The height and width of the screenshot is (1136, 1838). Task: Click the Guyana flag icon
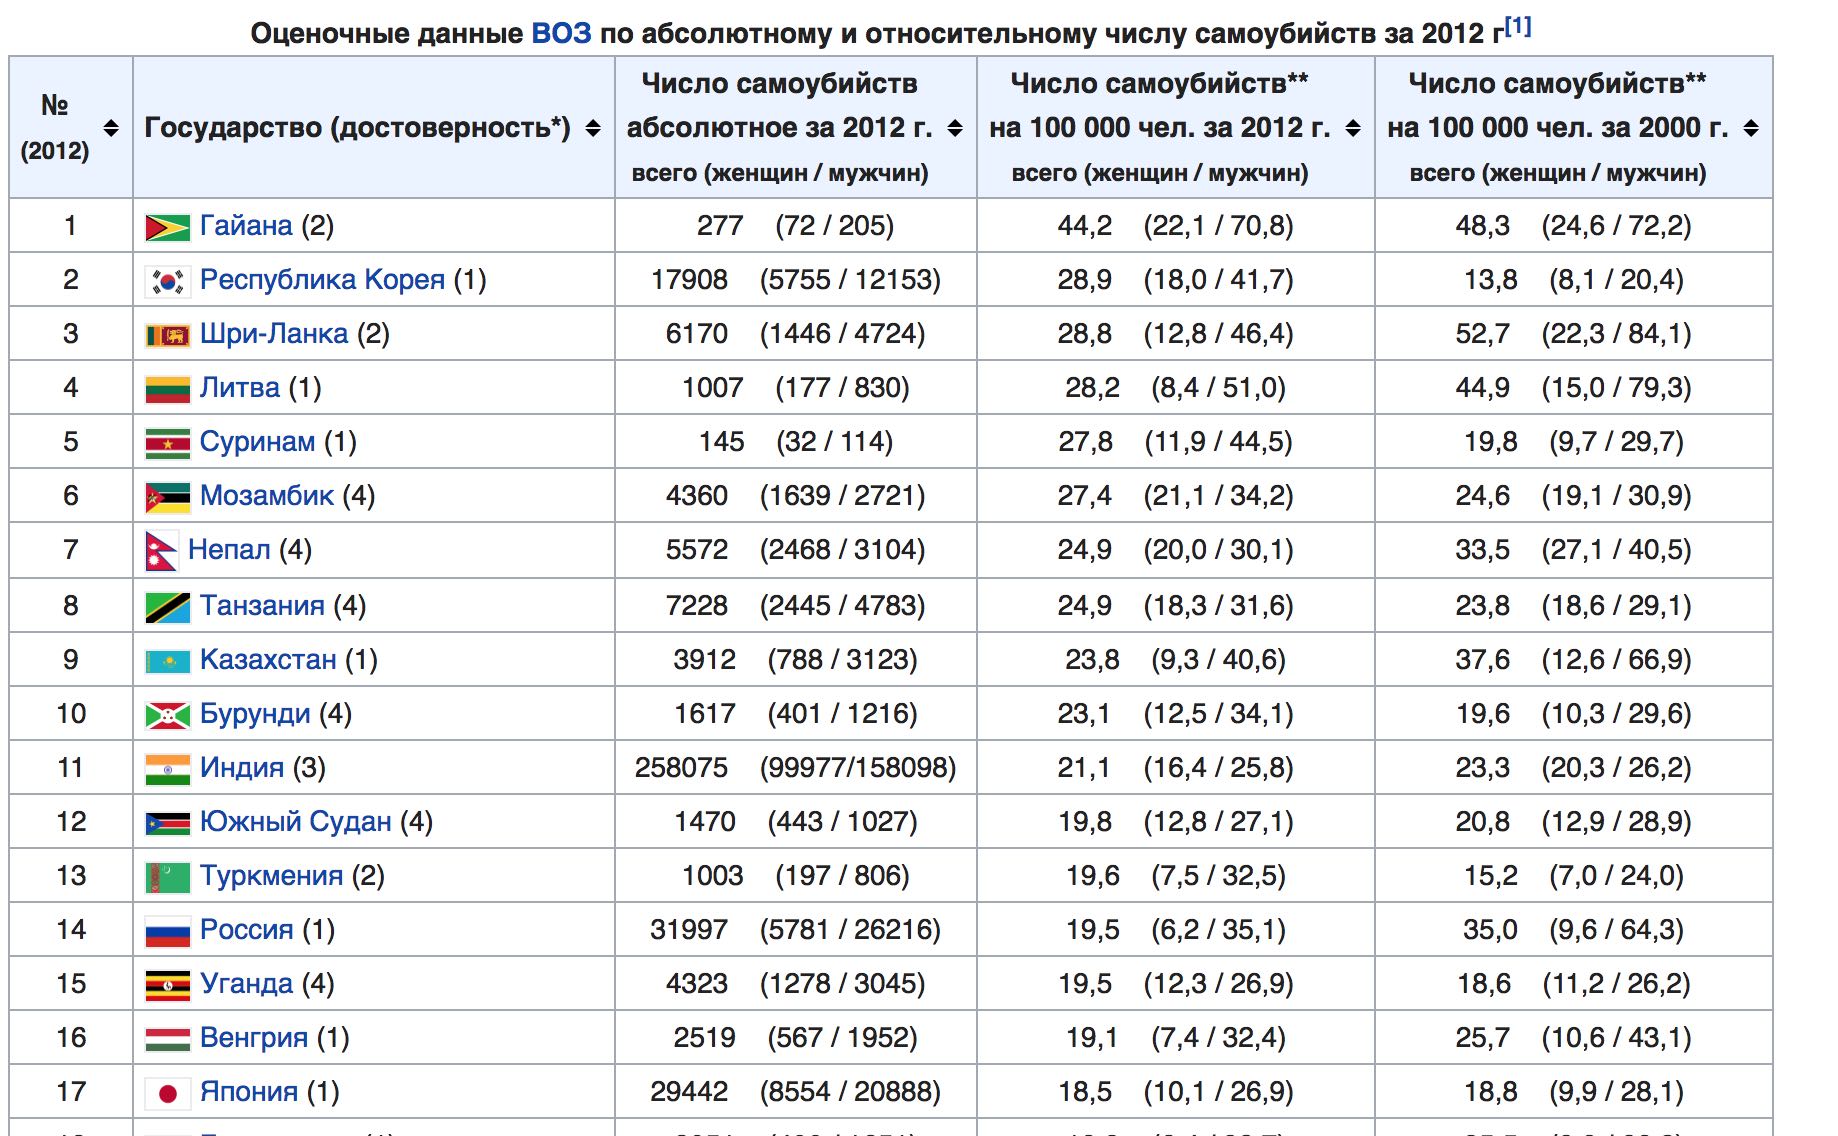pyautogui.click(x=167, y=227)
